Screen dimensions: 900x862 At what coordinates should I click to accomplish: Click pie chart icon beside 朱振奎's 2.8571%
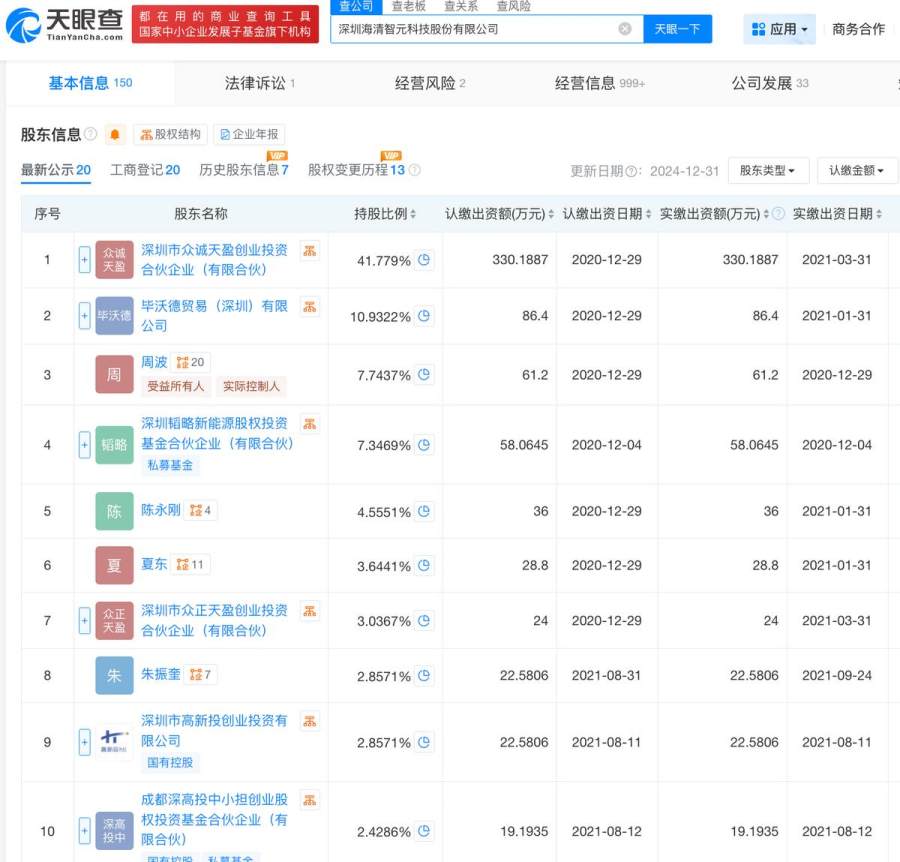tap(424, 675)
